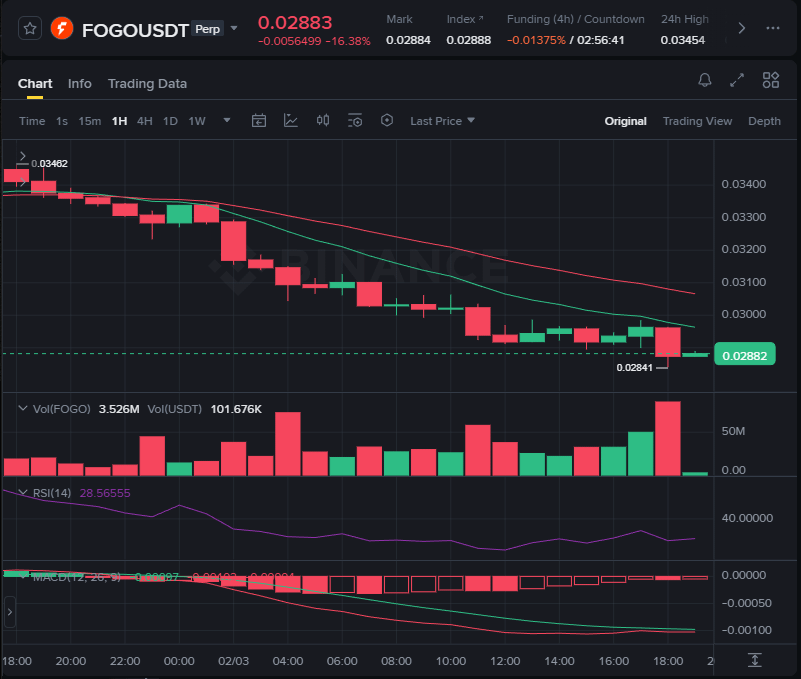Open the go-to-date calendar icon
The image size is (801, 679).
(x=259, y=121)
